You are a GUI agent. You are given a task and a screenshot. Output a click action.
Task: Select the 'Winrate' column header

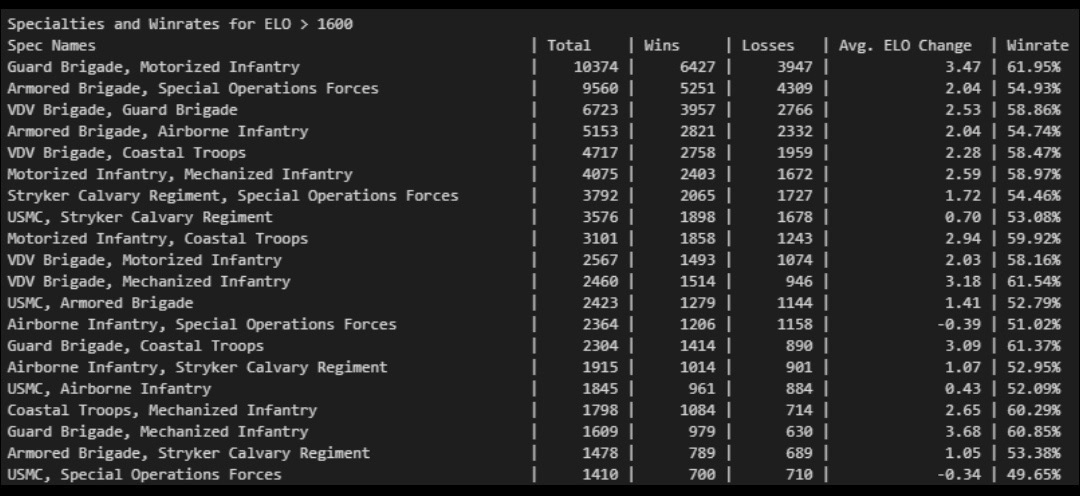(x=1037, y=45)
